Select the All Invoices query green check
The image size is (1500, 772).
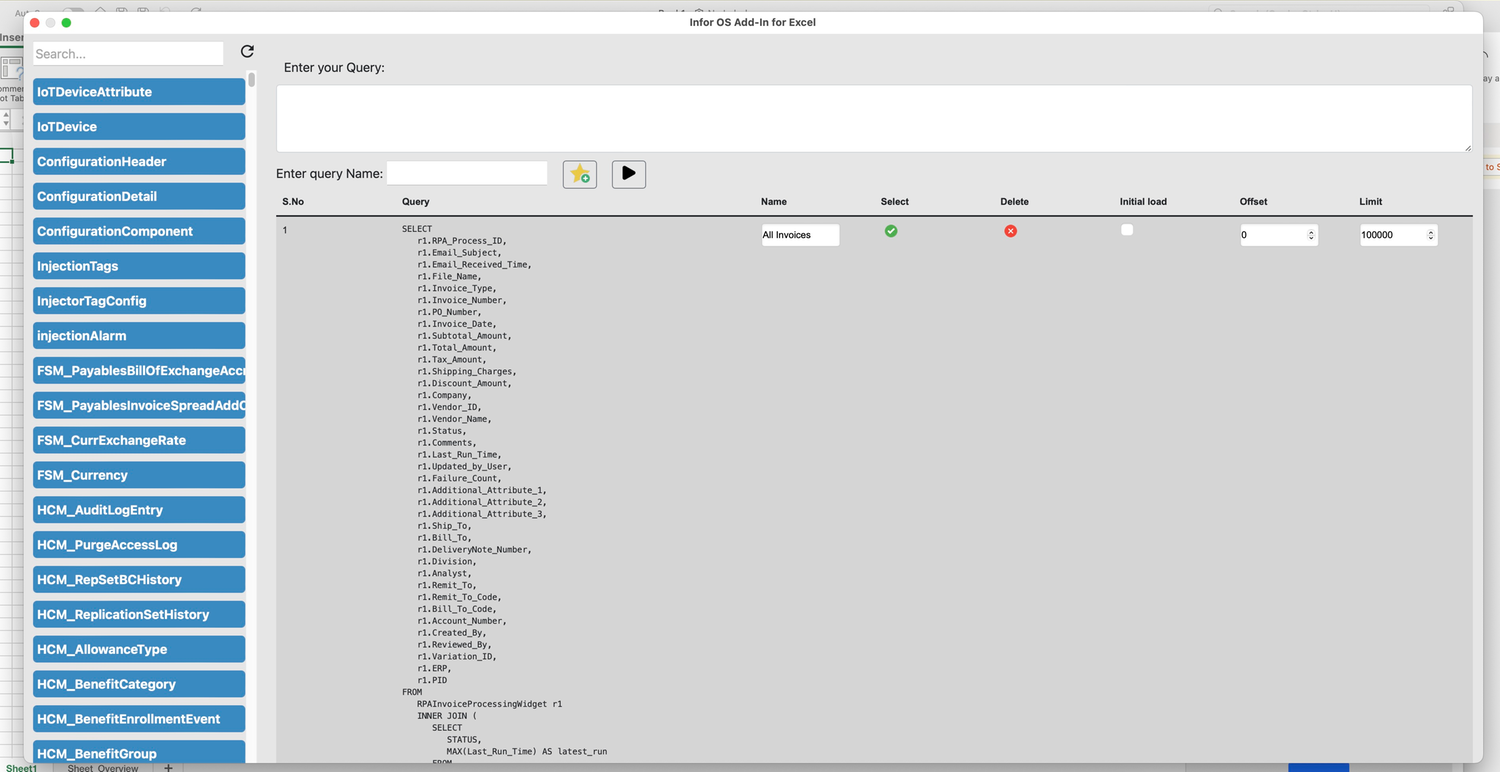[891, 231]
